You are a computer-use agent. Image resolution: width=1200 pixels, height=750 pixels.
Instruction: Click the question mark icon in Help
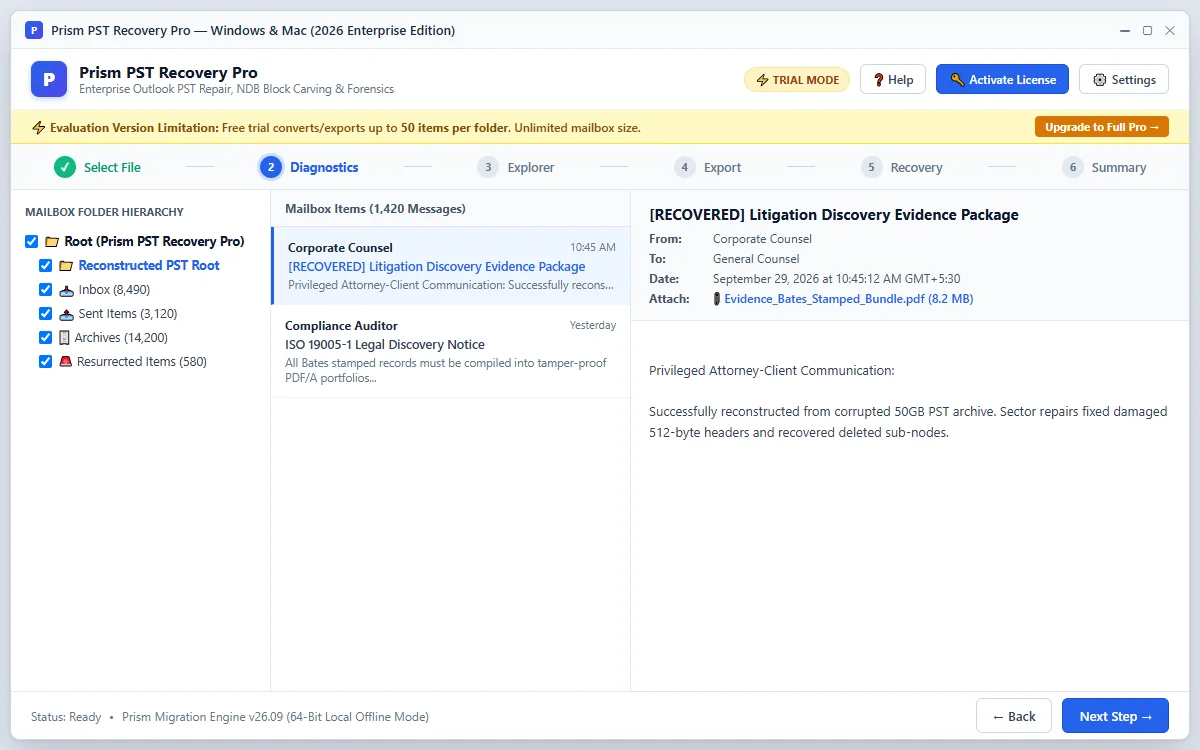(878, 80)
